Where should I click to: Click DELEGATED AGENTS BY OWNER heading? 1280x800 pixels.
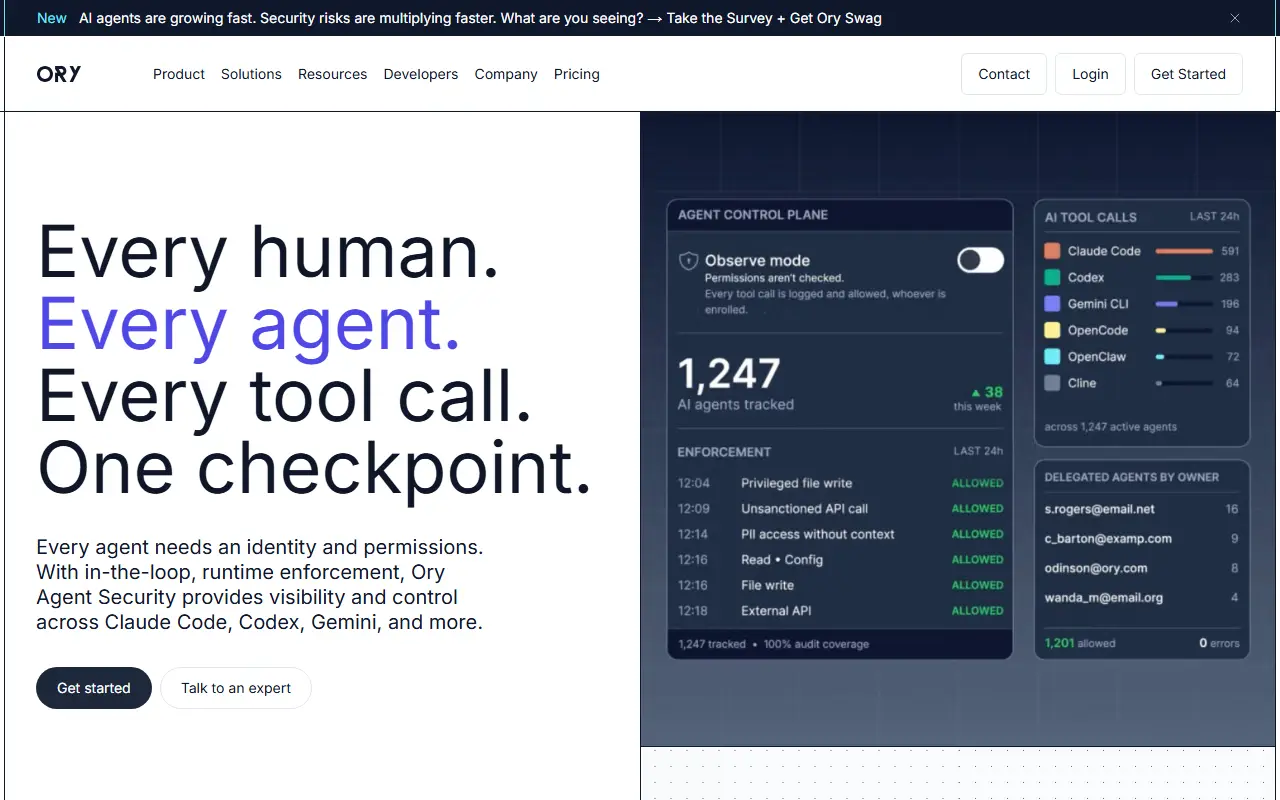(x=1132, y=477)
